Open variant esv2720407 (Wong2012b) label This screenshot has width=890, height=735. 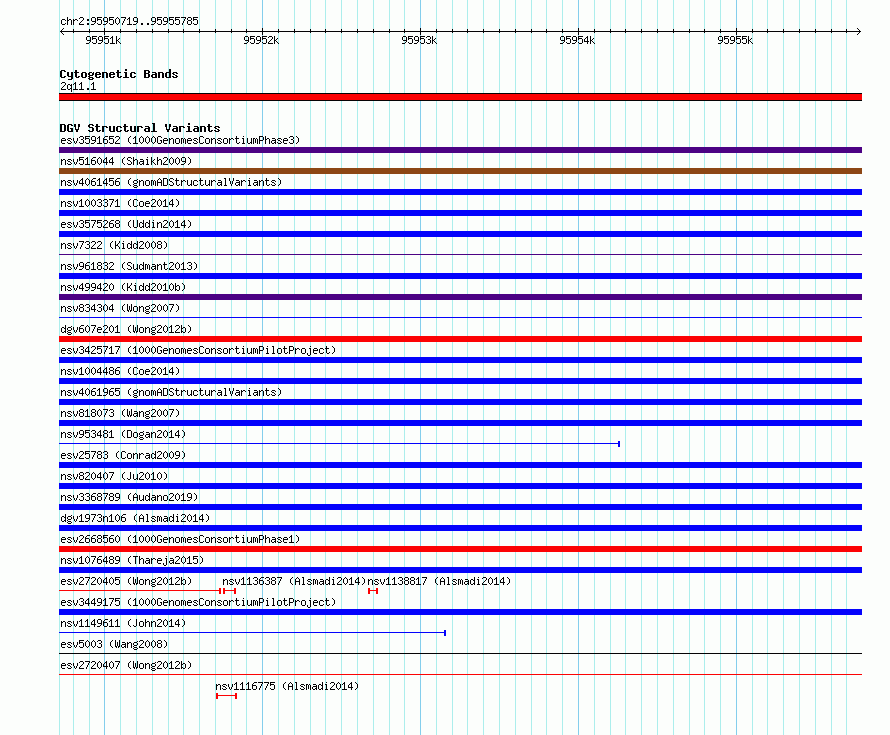point(126,665)
